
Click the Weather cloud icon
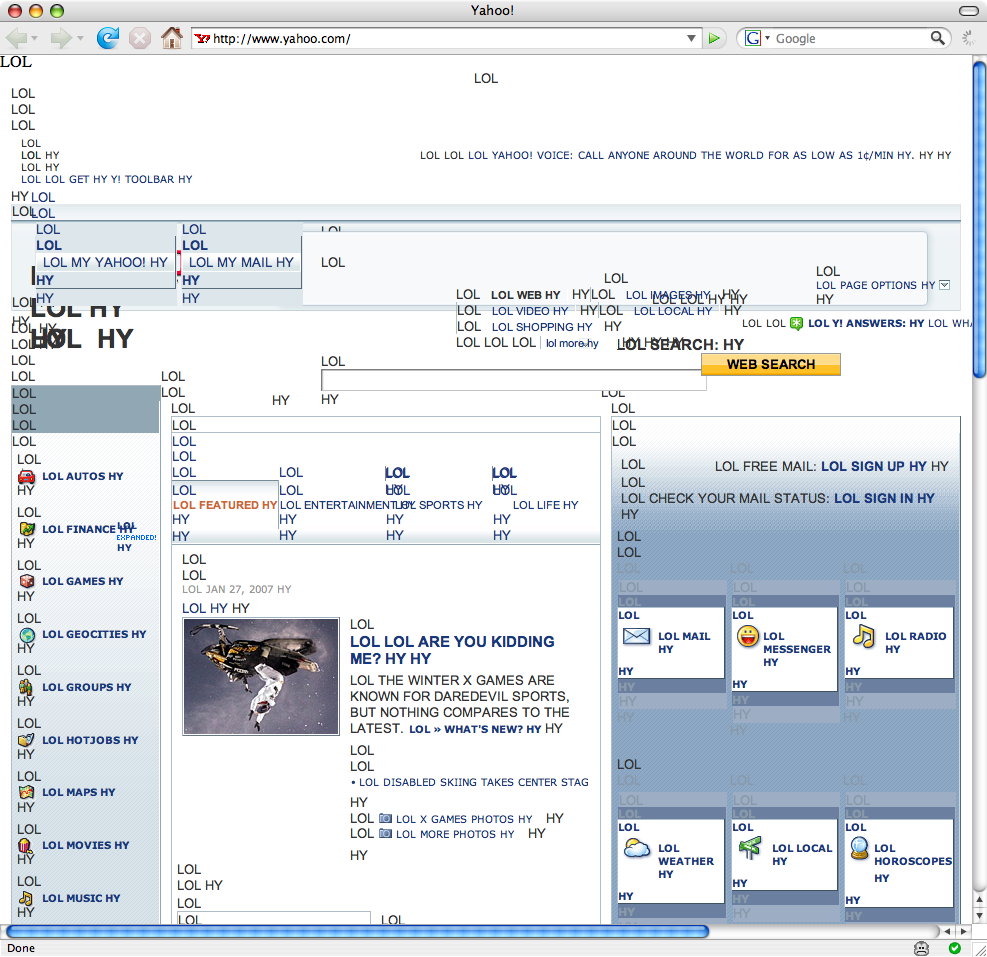[x=637, y=848]
